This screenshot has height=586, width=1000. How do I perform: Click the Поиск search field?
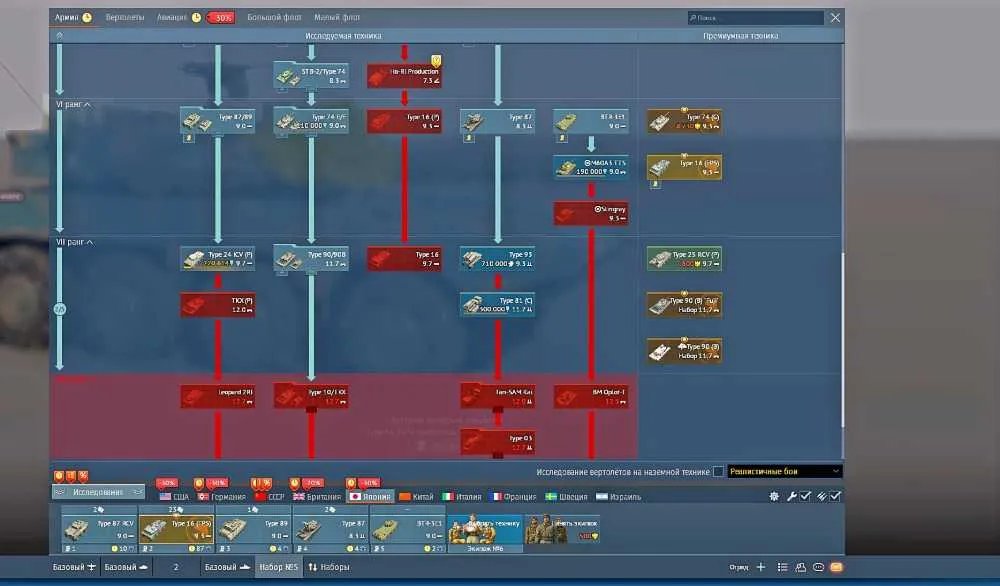pos(755,18)
